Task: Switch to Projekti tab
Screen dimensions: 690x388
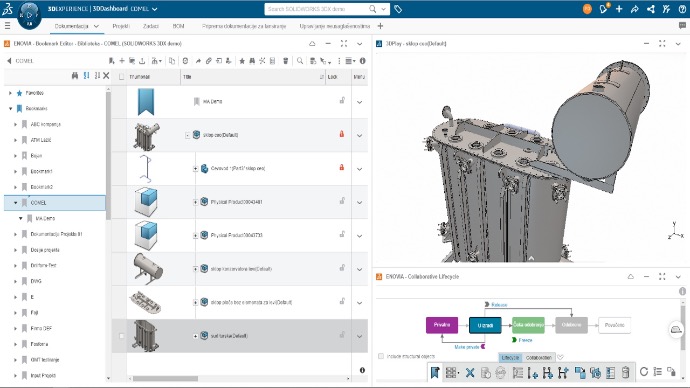Action: [121, 26]
